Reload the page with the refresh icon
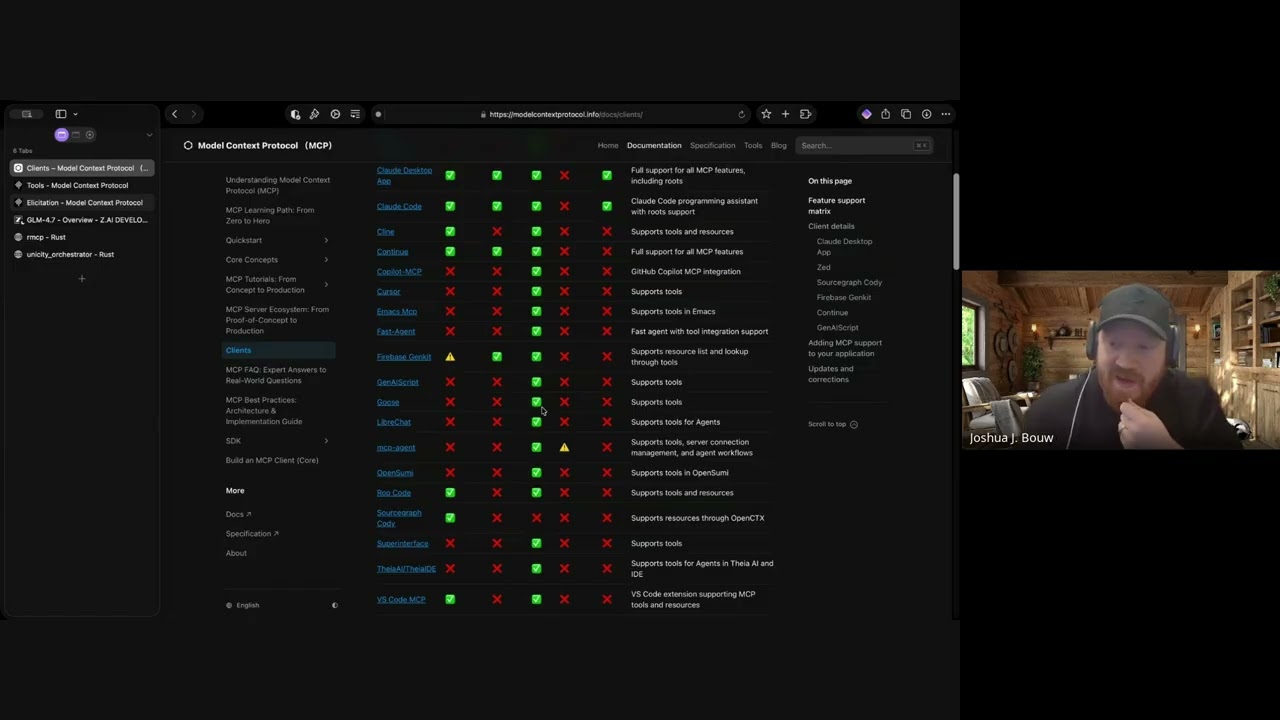The height and width of the screenshot is (720, 1280). (x=741, y=114)
